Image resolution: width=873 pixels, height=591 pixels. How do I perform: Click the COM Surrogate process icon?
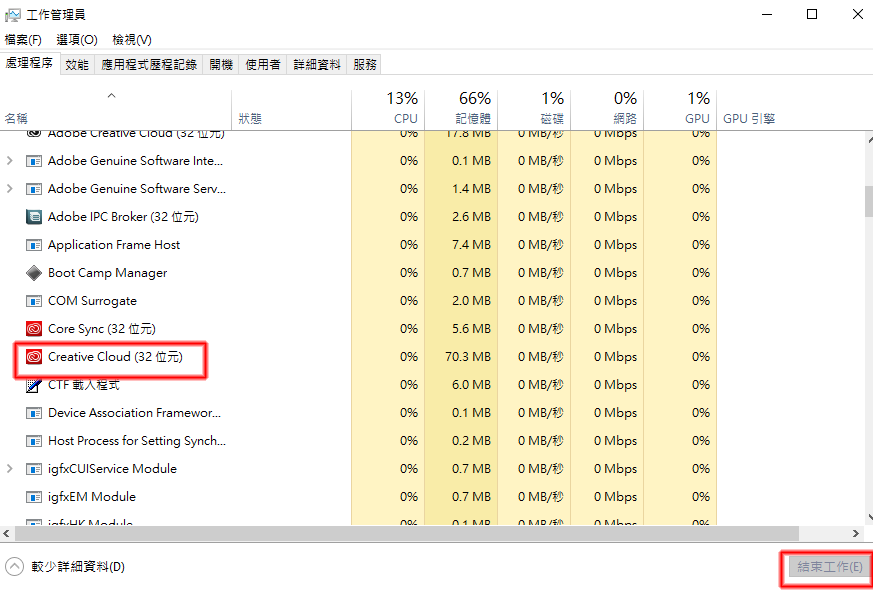[x=35, y=301]
